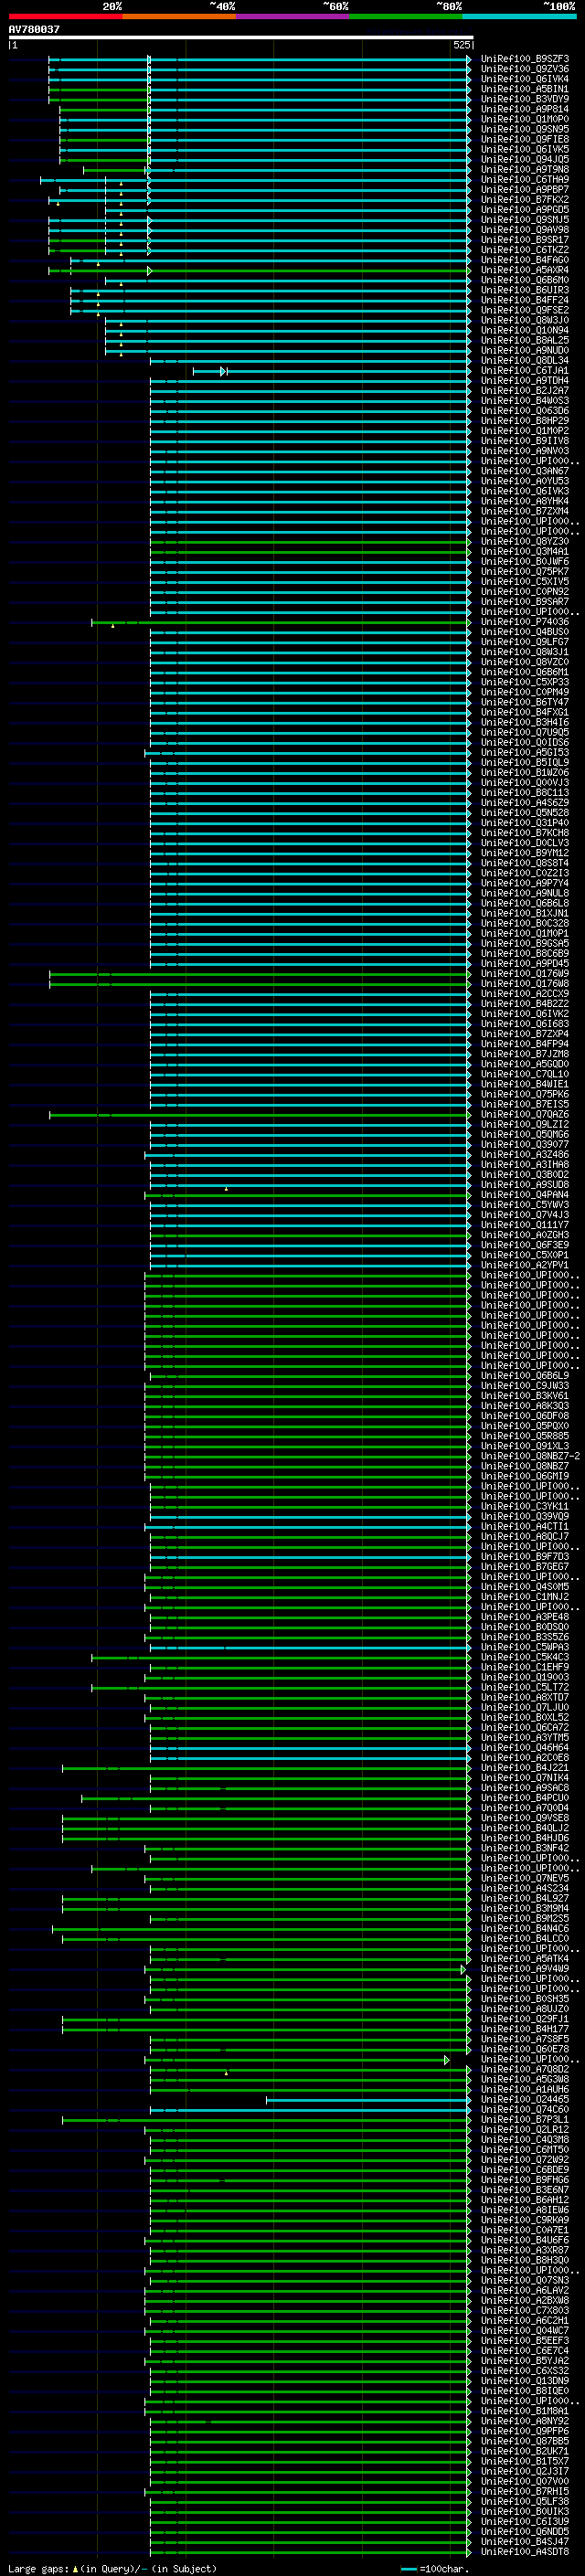Viewport: 585px width, 2576px height.
Task: Click the arrowhead marker on UniRef100_C6TJA1 bar
Action: [x=224, y=371]
